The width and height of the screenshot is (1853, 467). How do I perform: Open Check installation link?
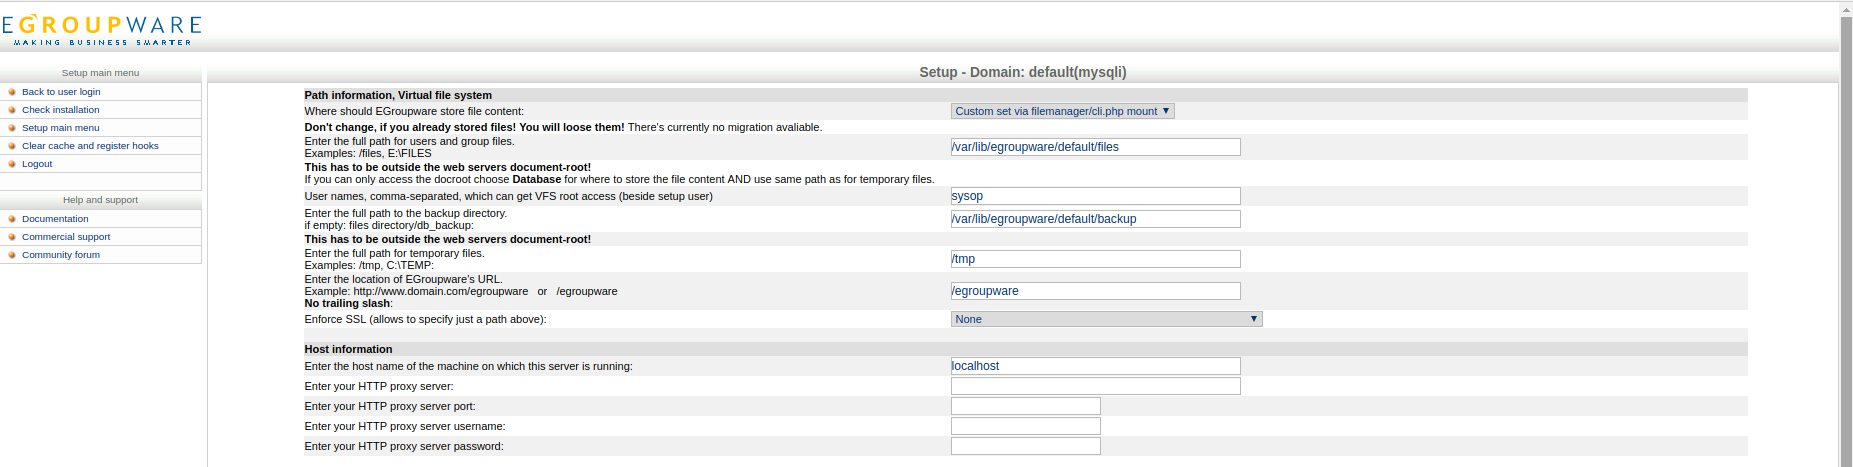[x=61, y=110]
